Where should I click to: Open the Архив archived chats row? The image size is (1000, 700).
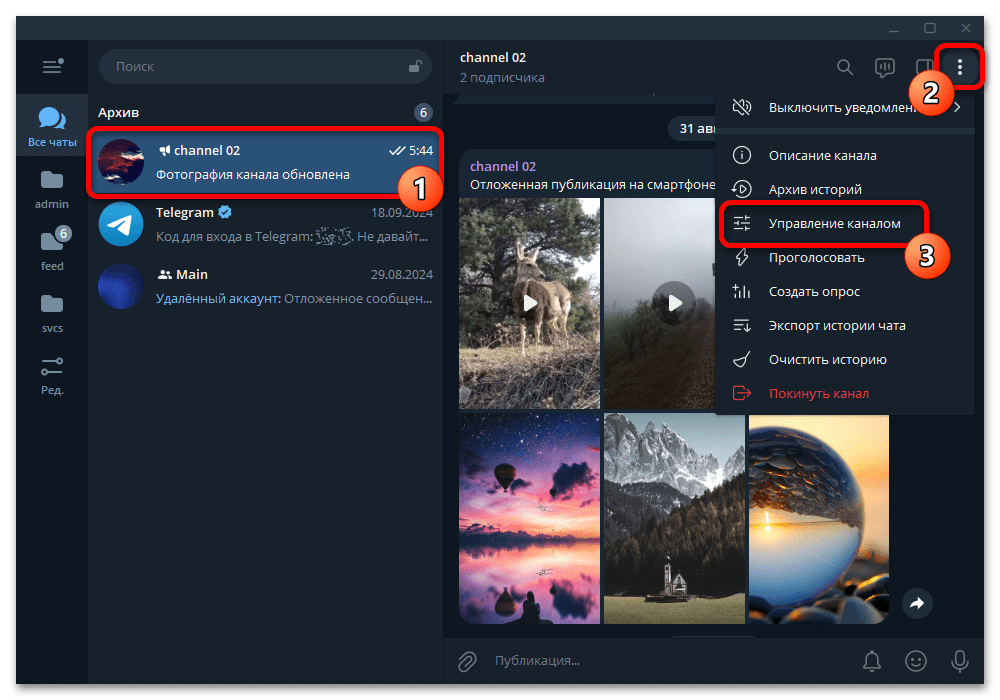[x=265, y=113]
